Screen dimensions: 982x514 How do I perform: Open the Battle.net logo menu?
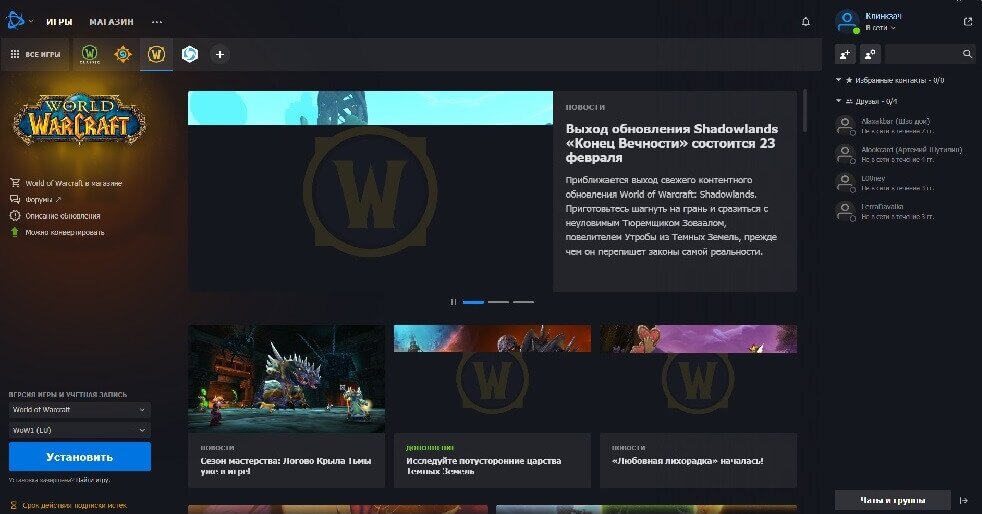point(15,21)
